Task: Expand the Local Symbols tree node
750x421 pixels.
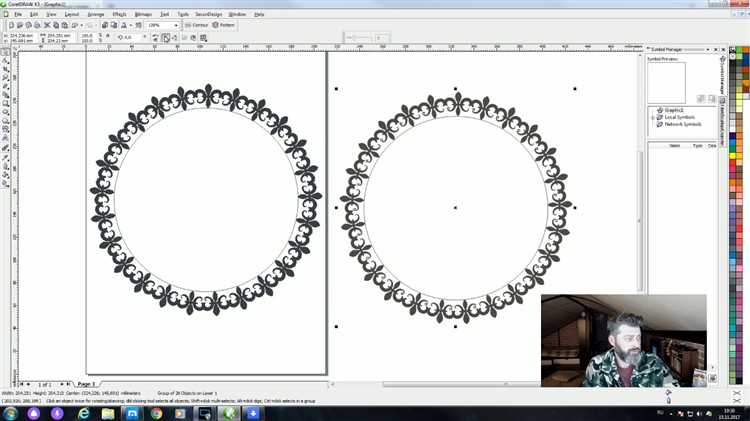Action: tap(653, 117)
